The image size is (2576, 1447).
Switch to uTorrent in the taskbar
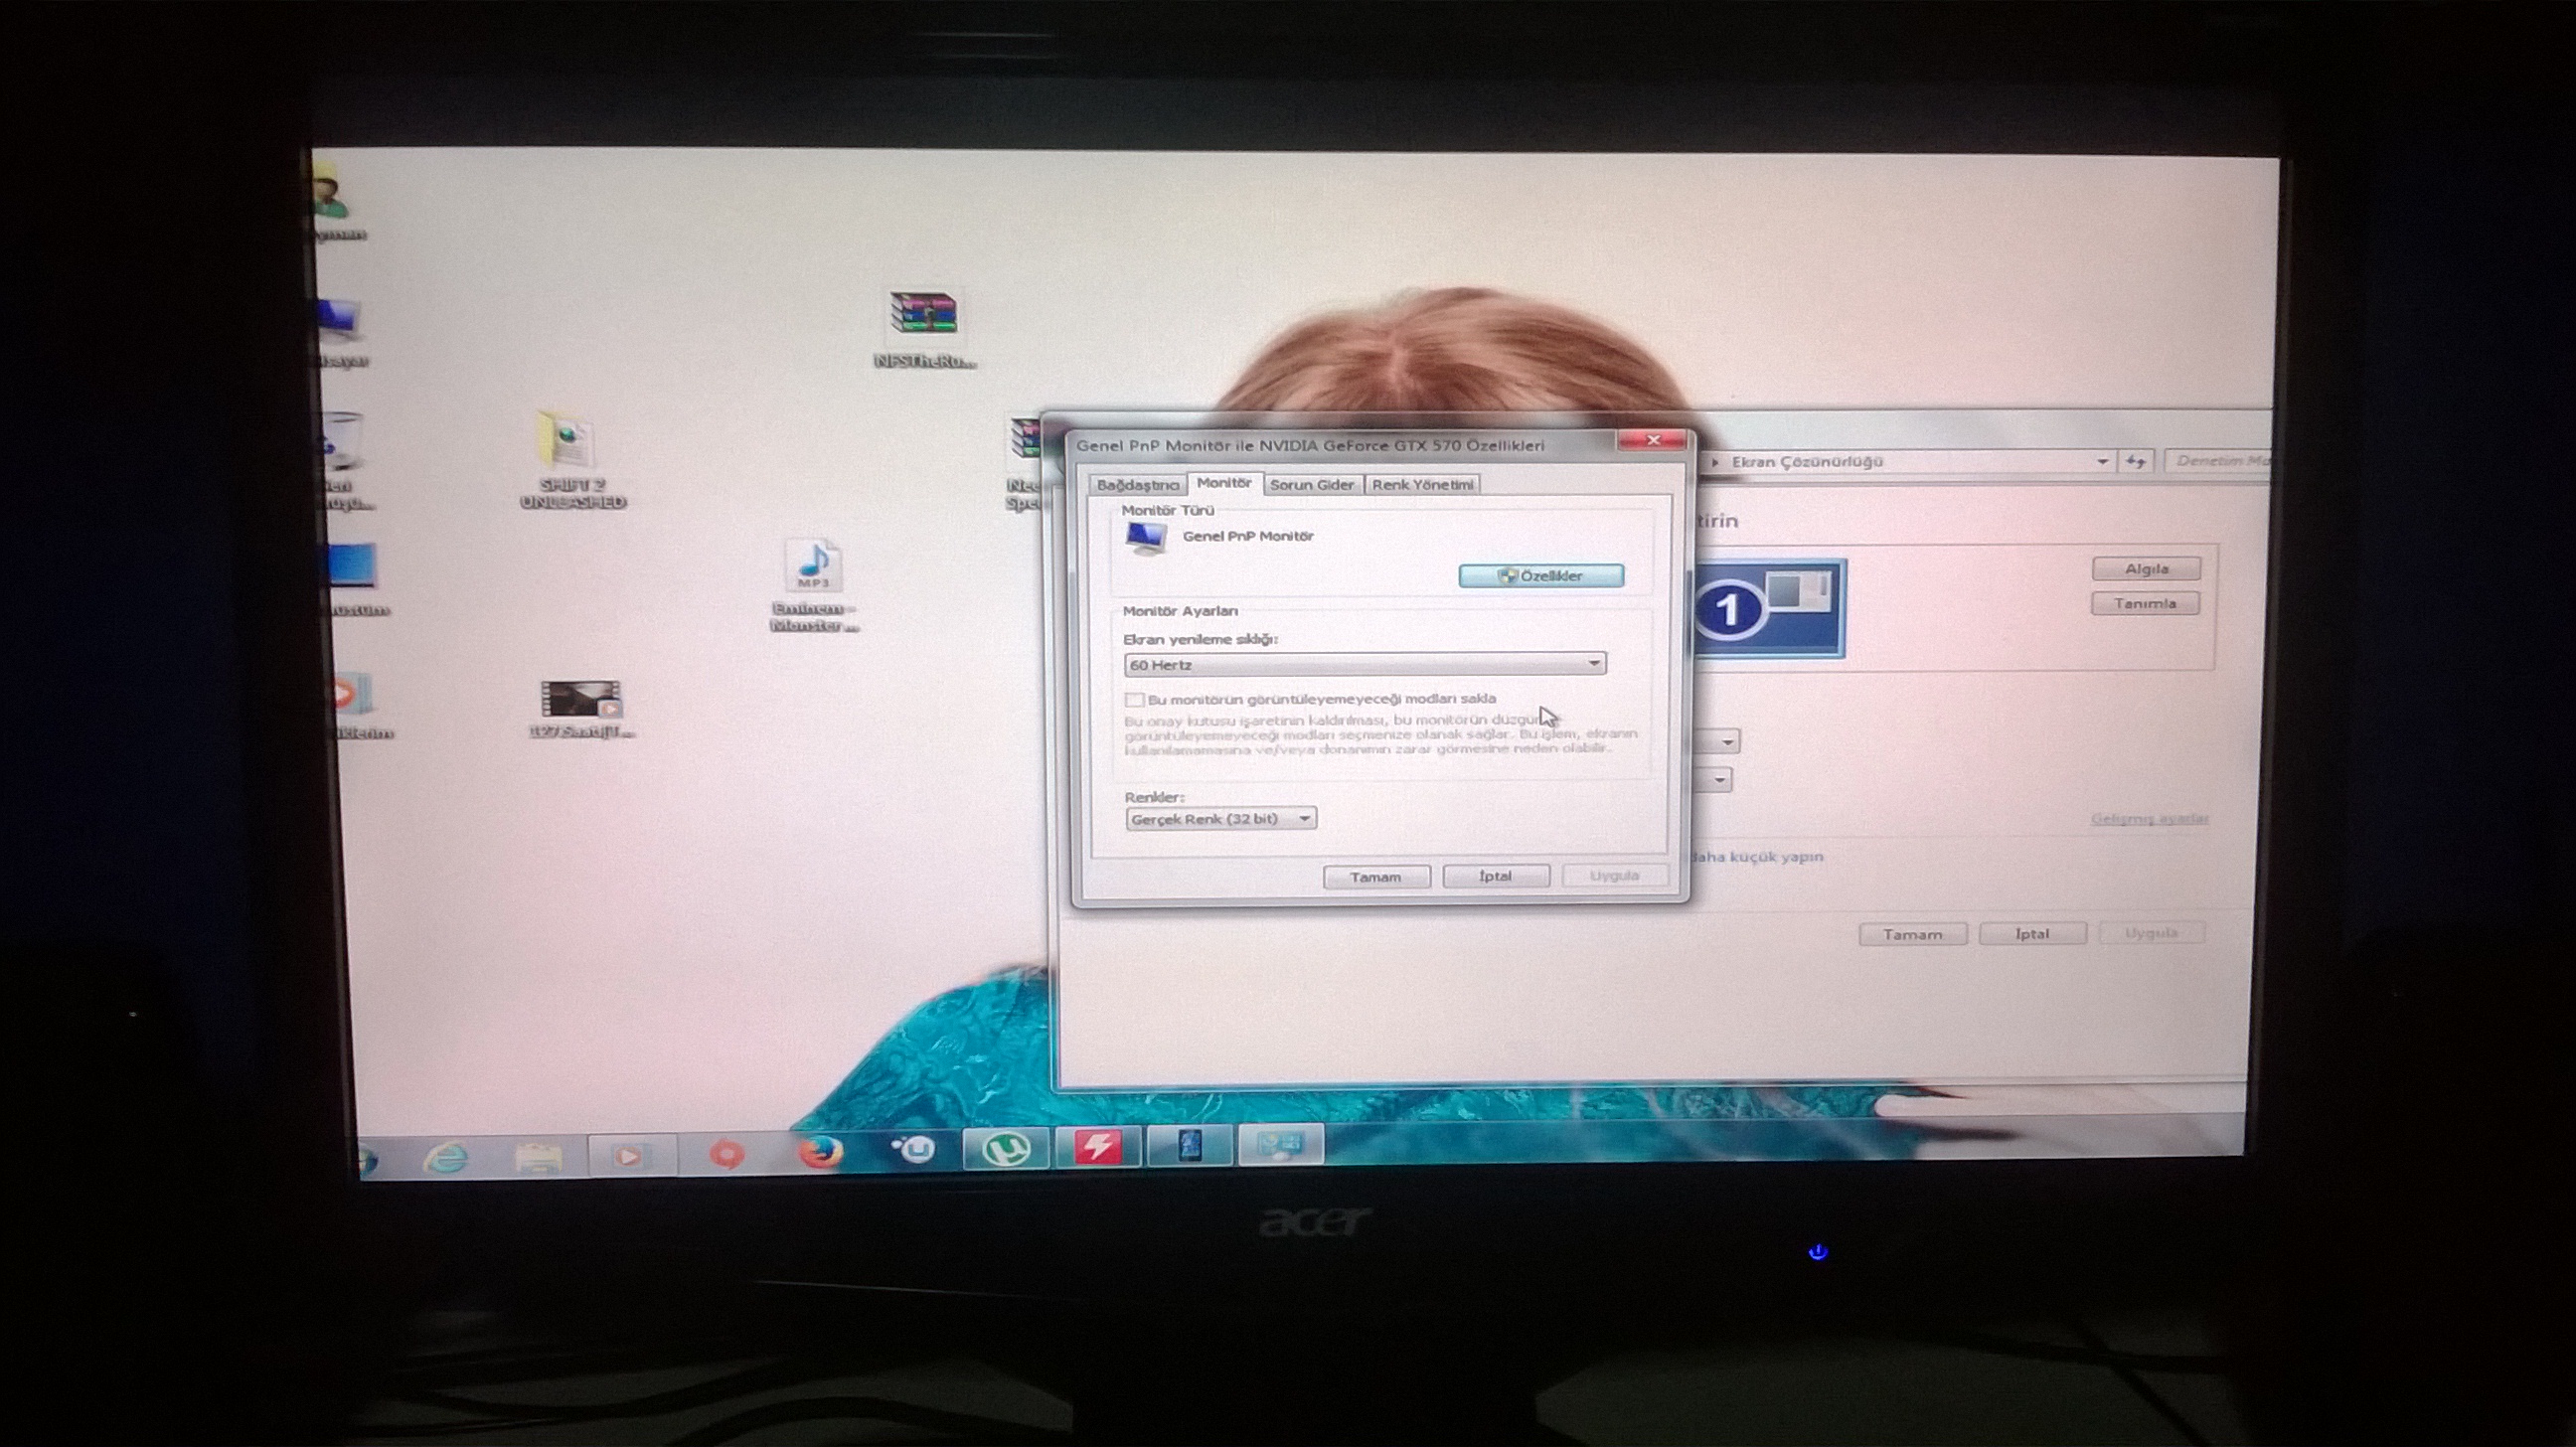pos(1006,1147)
